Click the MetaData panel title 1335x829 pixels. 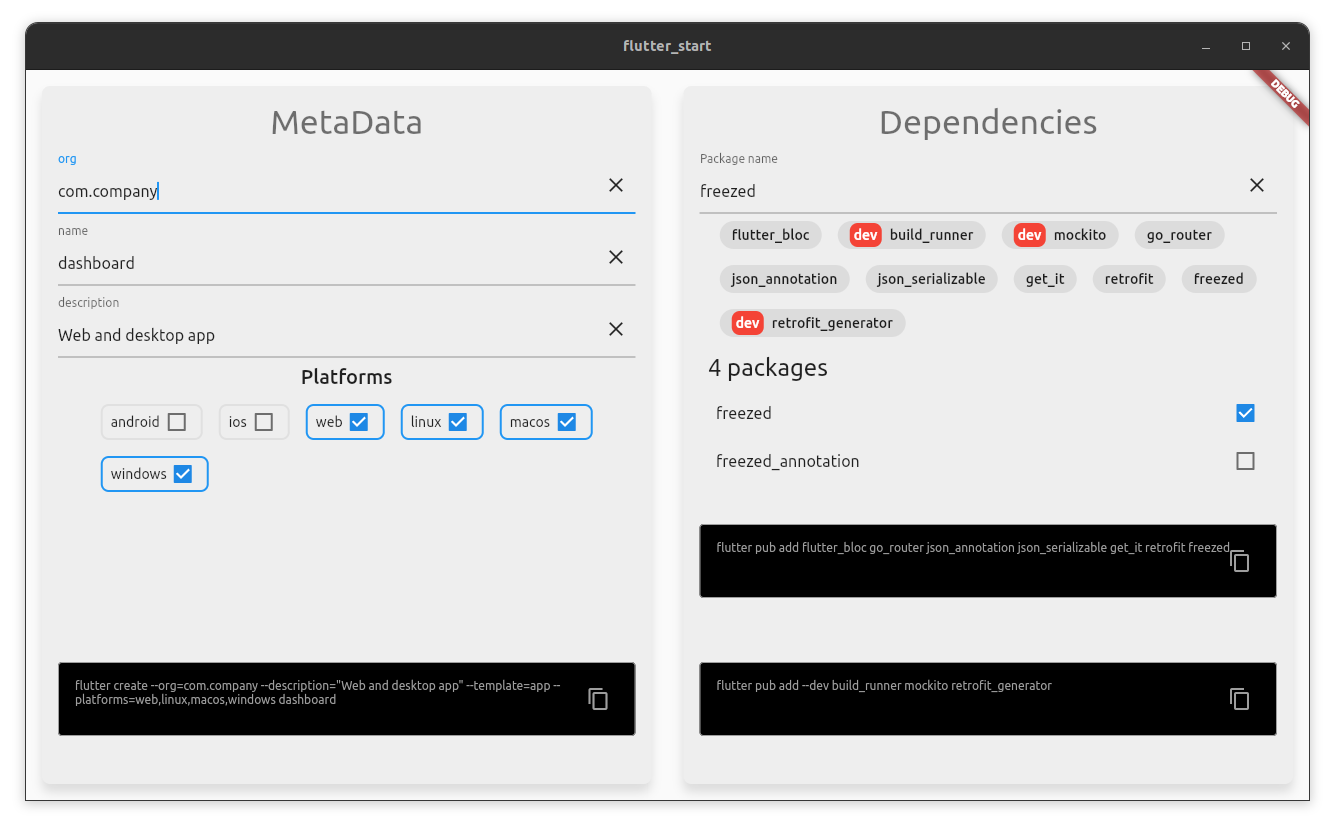coord(347,122)
